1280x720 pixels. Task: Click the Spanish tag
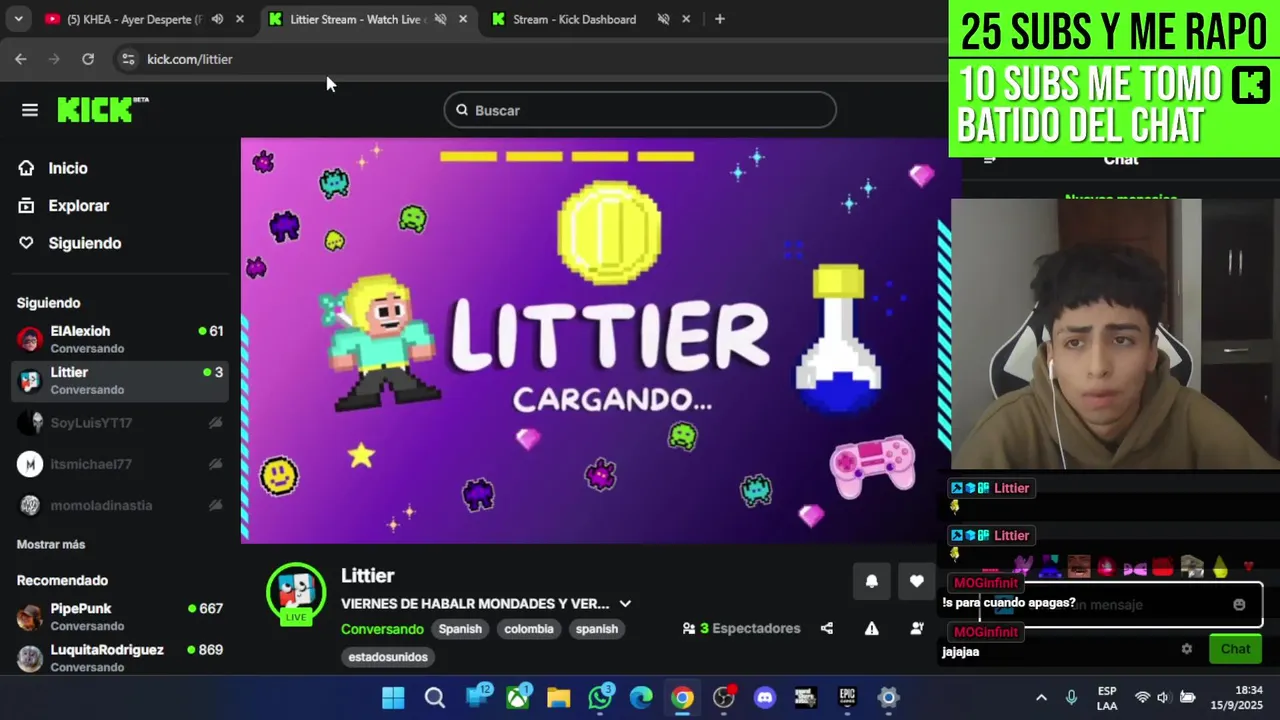460,629
